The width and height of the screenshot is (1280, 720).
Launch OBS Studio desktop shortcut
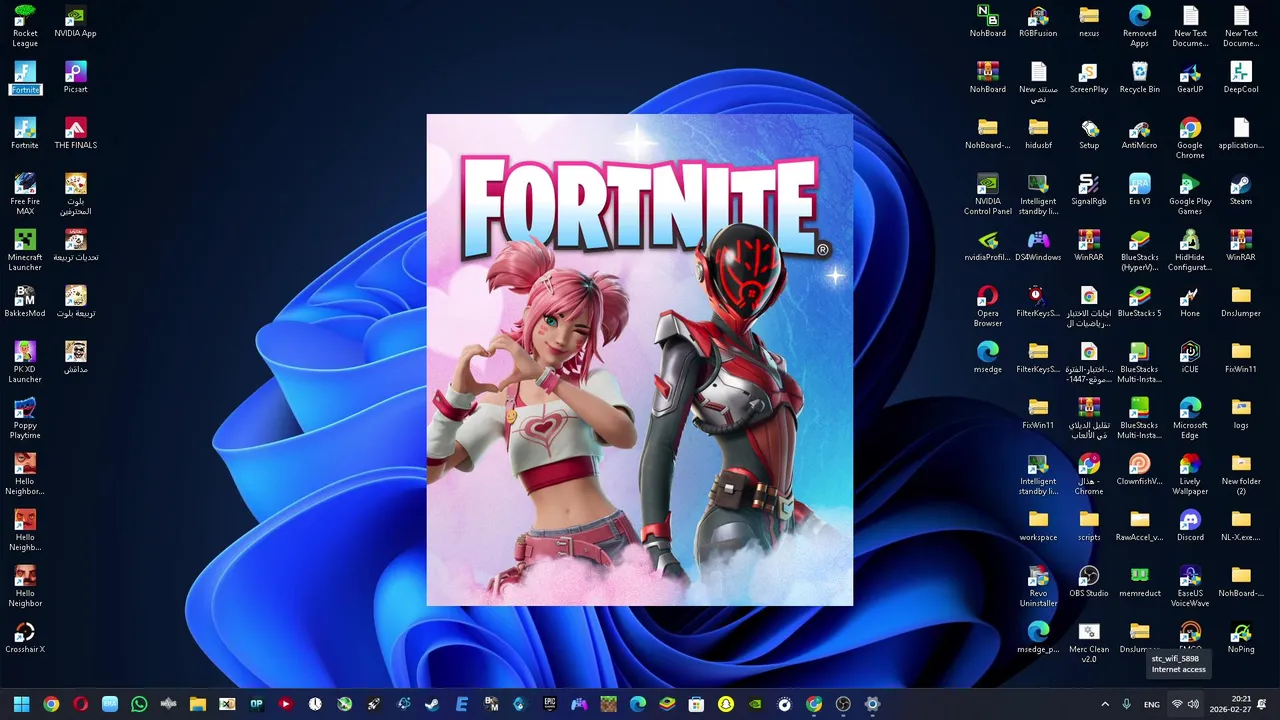tap(1089, 581)
